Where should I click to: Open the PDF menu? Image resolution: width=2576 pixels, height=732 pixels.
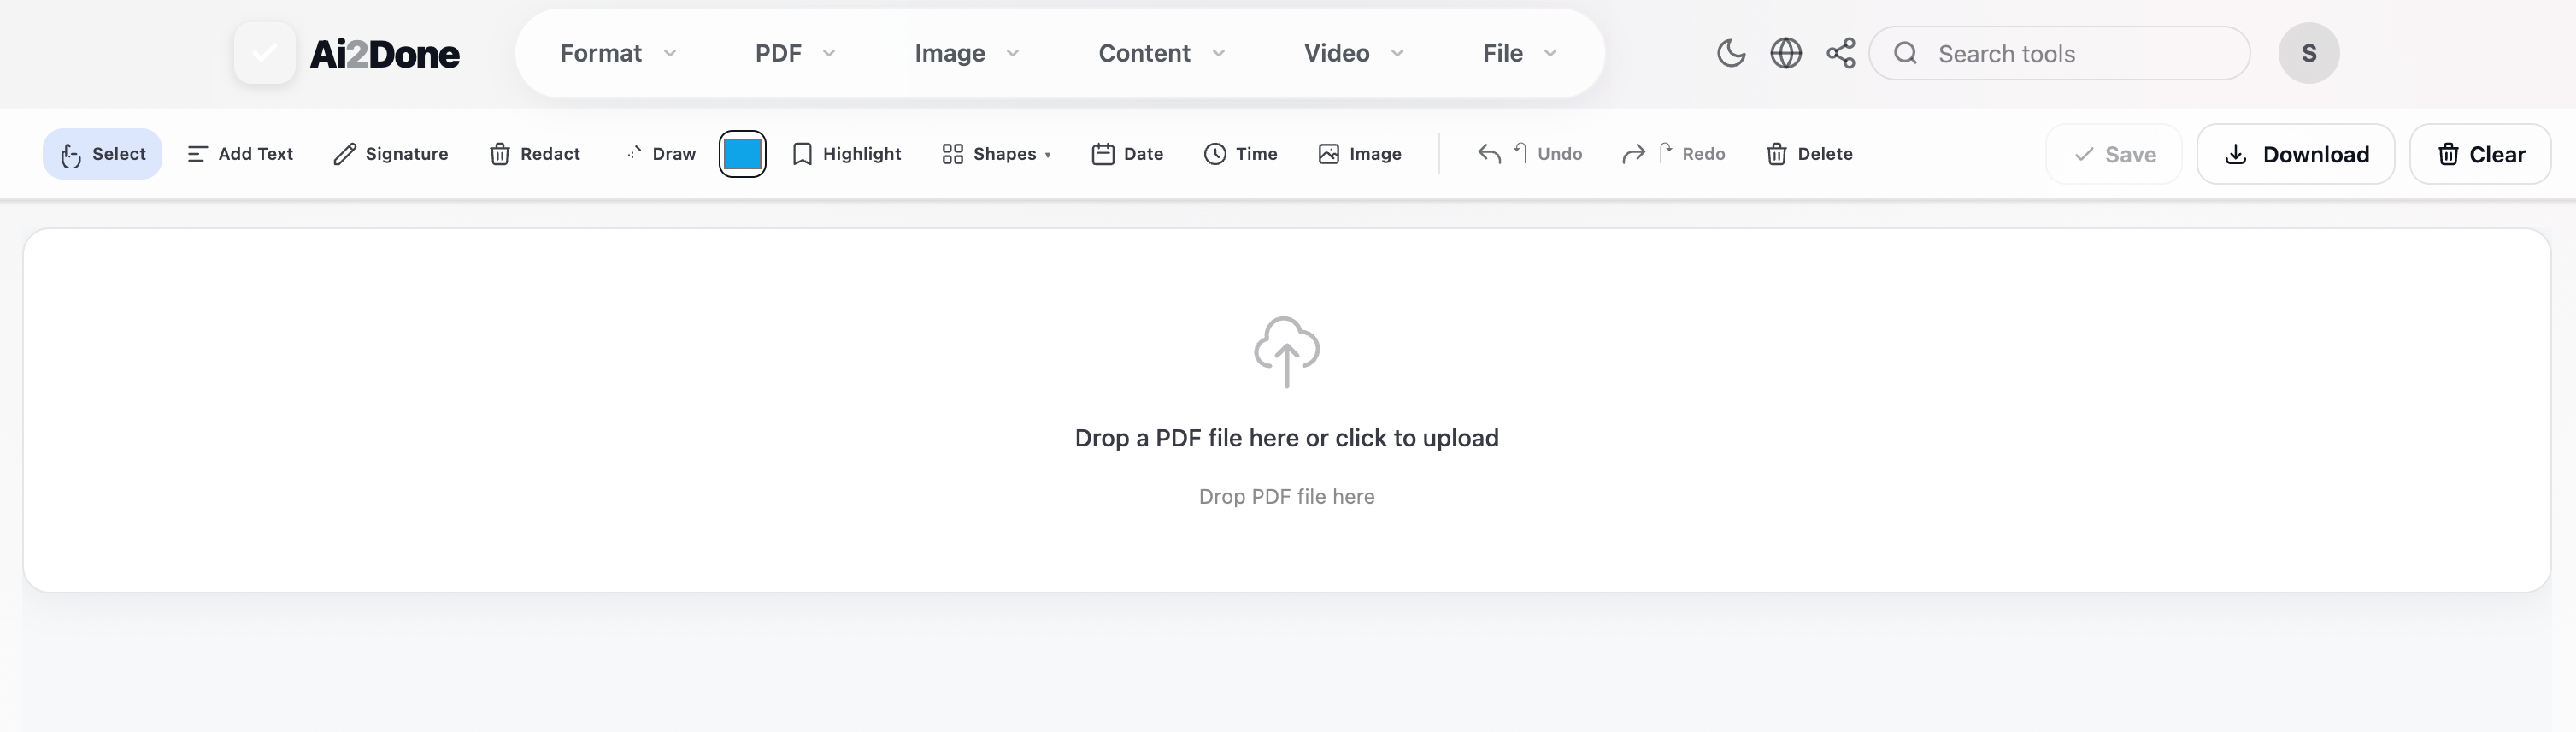point(795,53)
